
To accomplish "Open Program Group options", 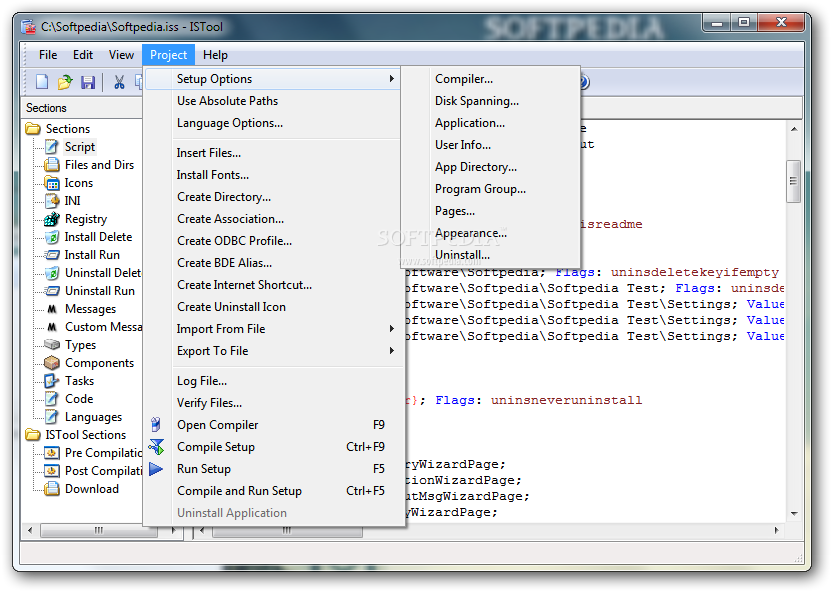I will tap(490, 189).
